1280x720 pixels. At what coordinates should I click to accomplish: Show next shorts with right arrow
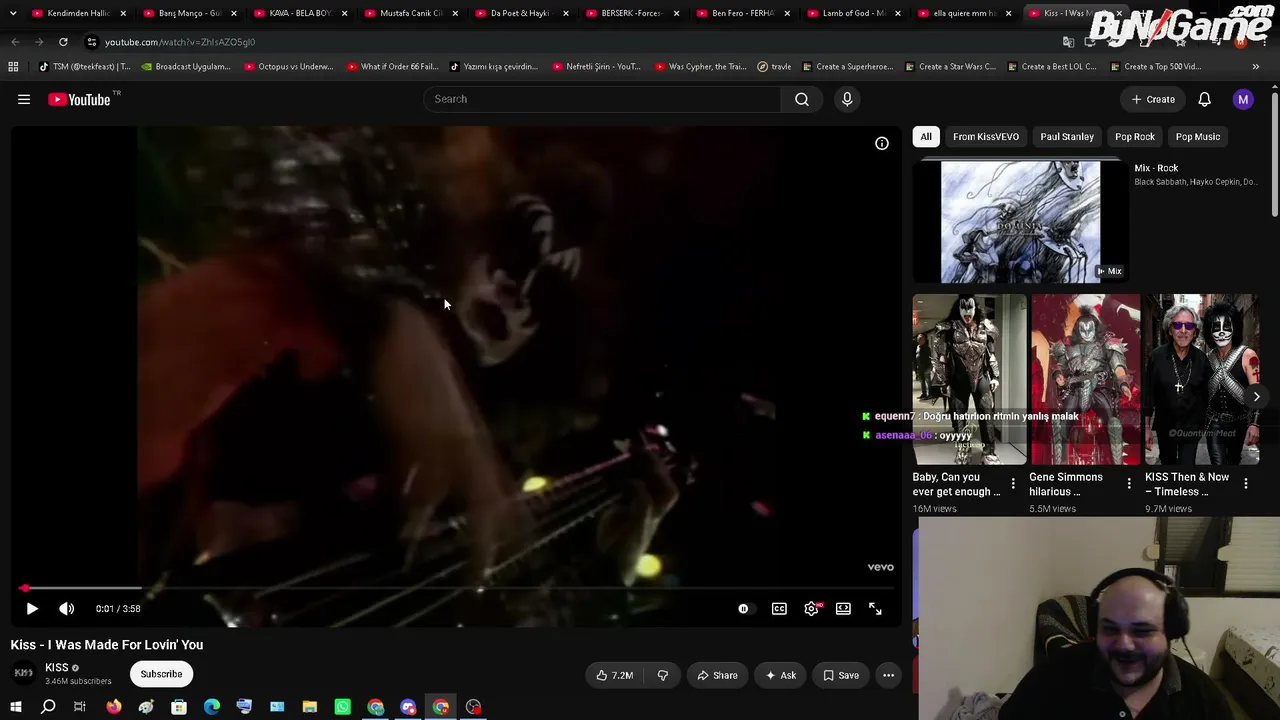coord(1256,397)
